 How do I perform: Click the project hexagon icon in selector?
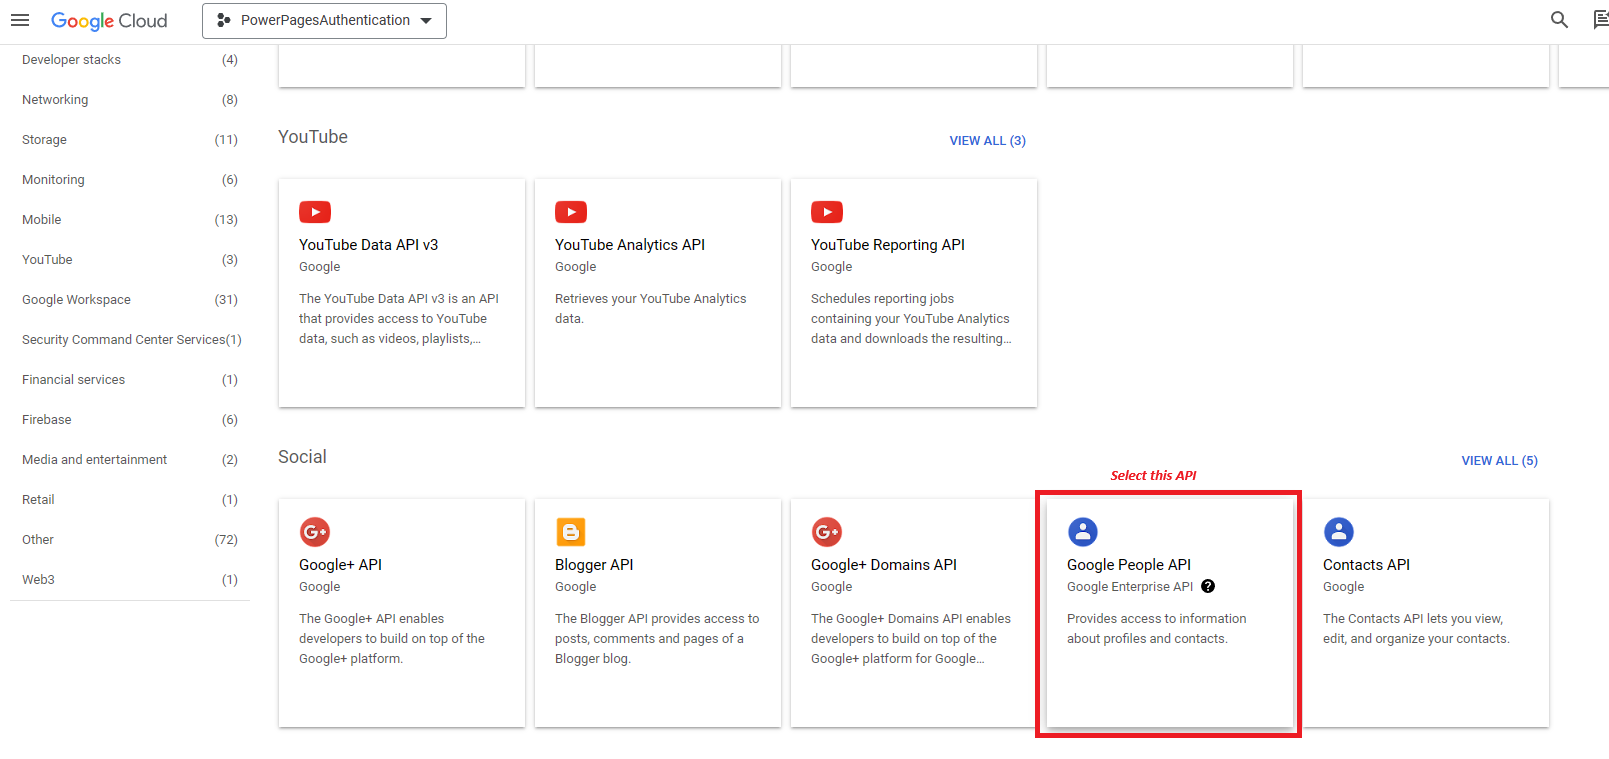pyautogui.click(x=224, y=20)
